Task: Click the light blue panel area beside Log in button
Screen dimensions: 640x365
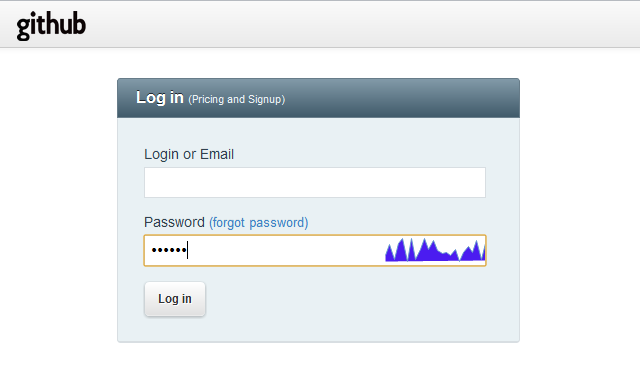Action: (347, 300)
